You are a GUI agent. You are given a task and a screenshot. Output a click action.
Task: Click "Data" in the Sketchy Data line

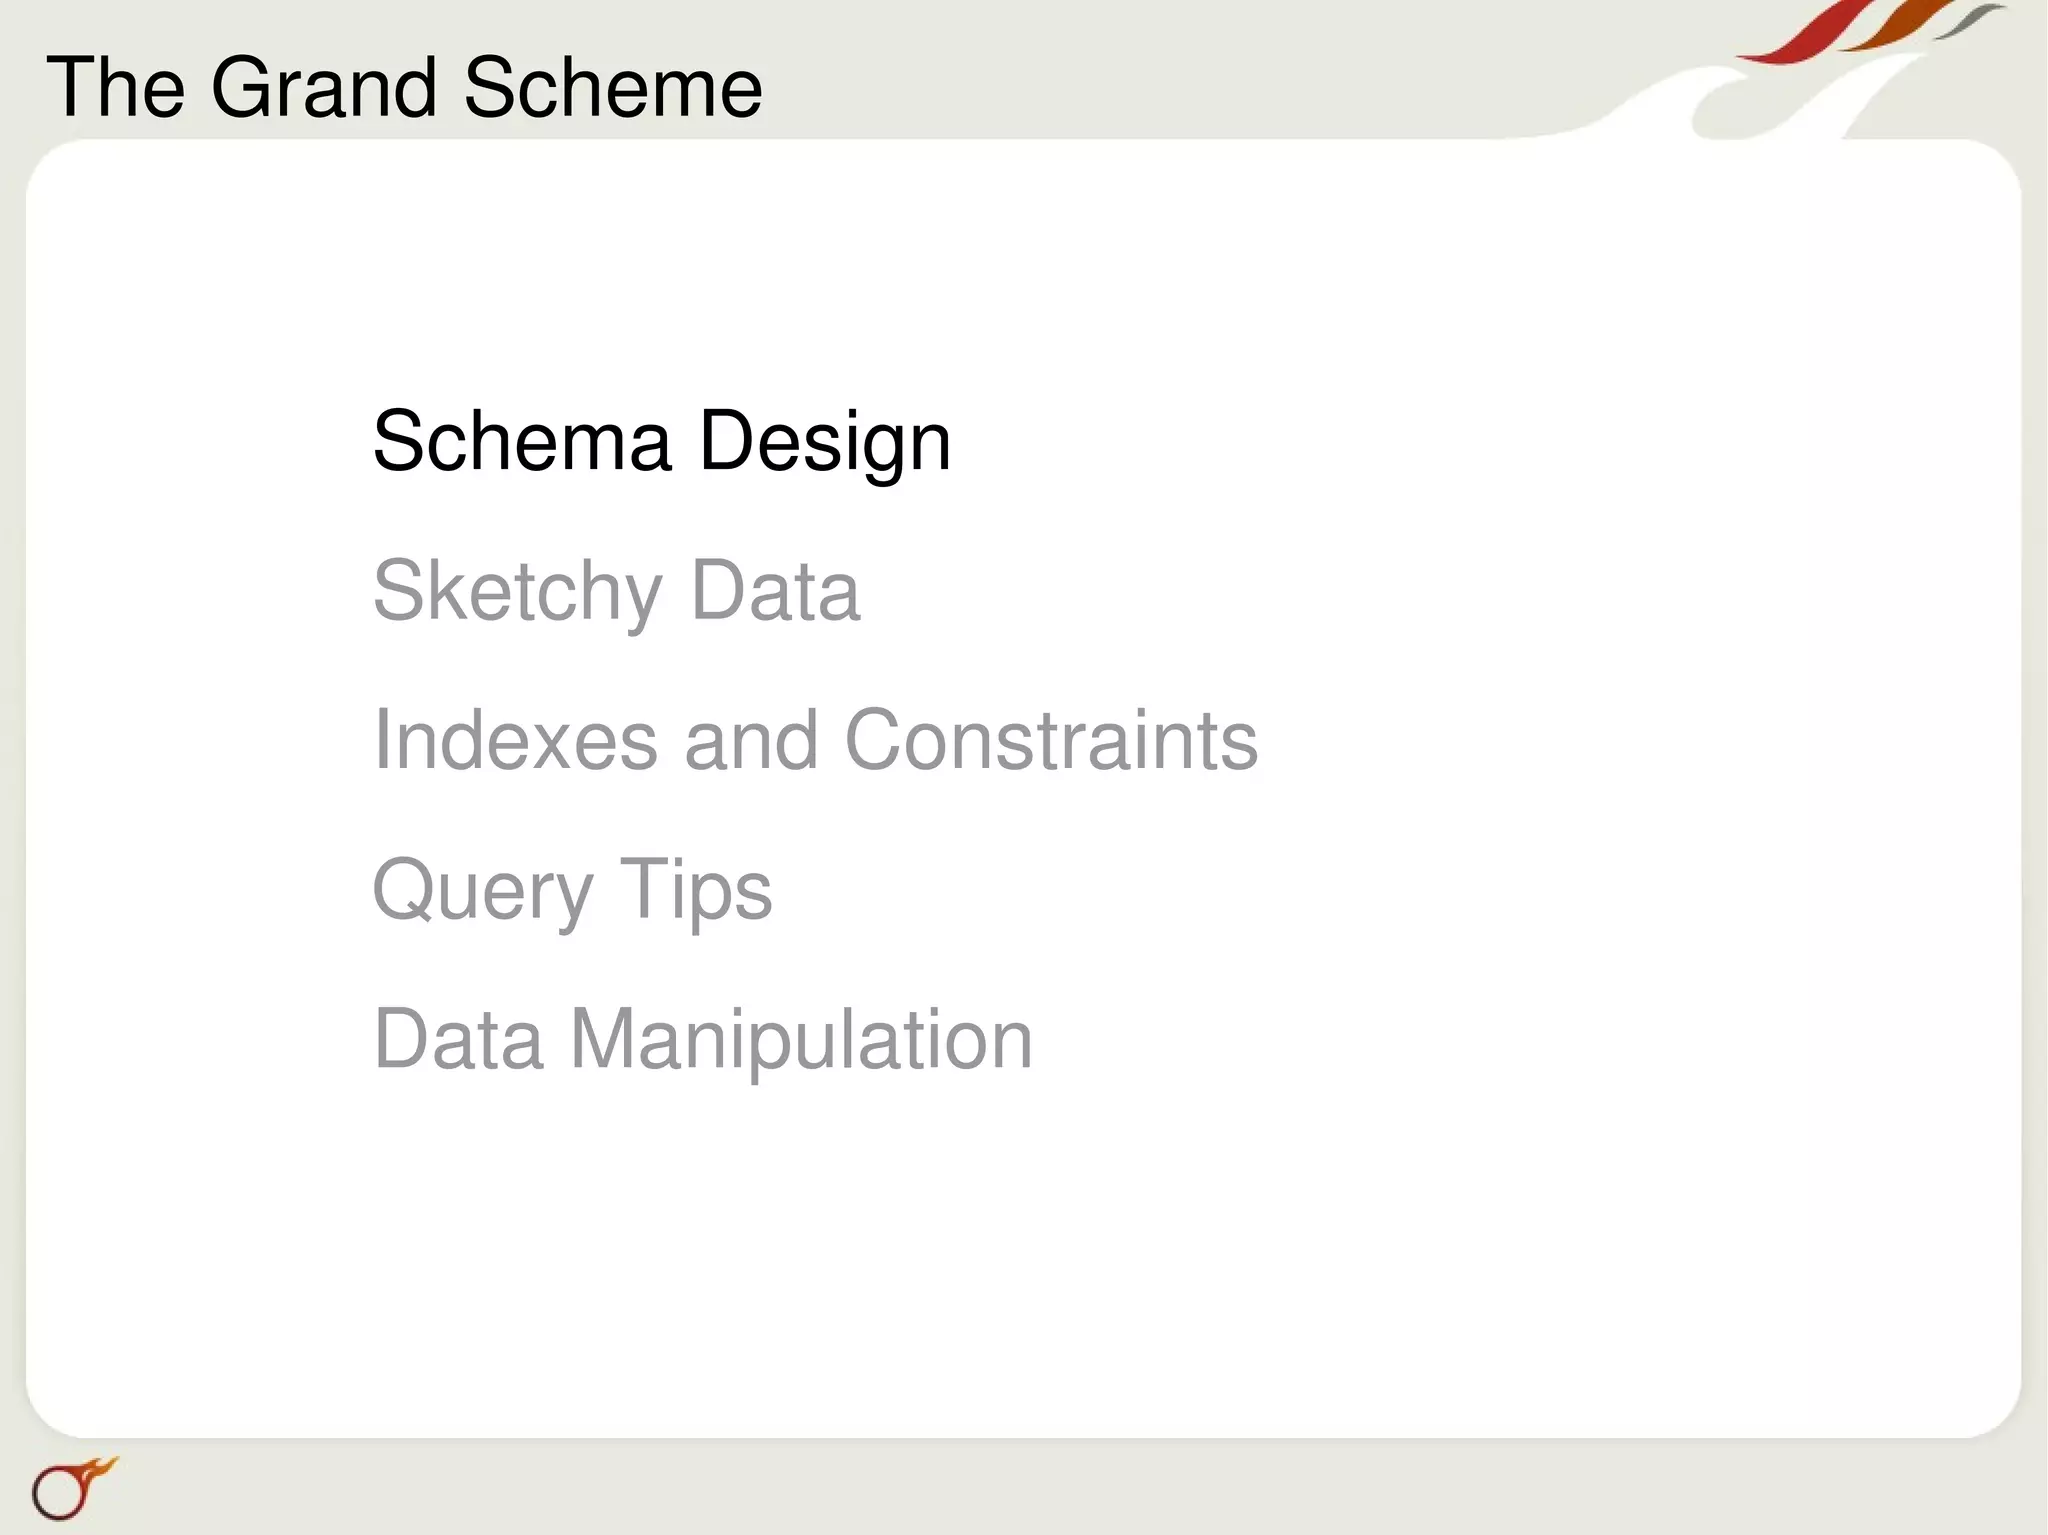coord(775,591)
